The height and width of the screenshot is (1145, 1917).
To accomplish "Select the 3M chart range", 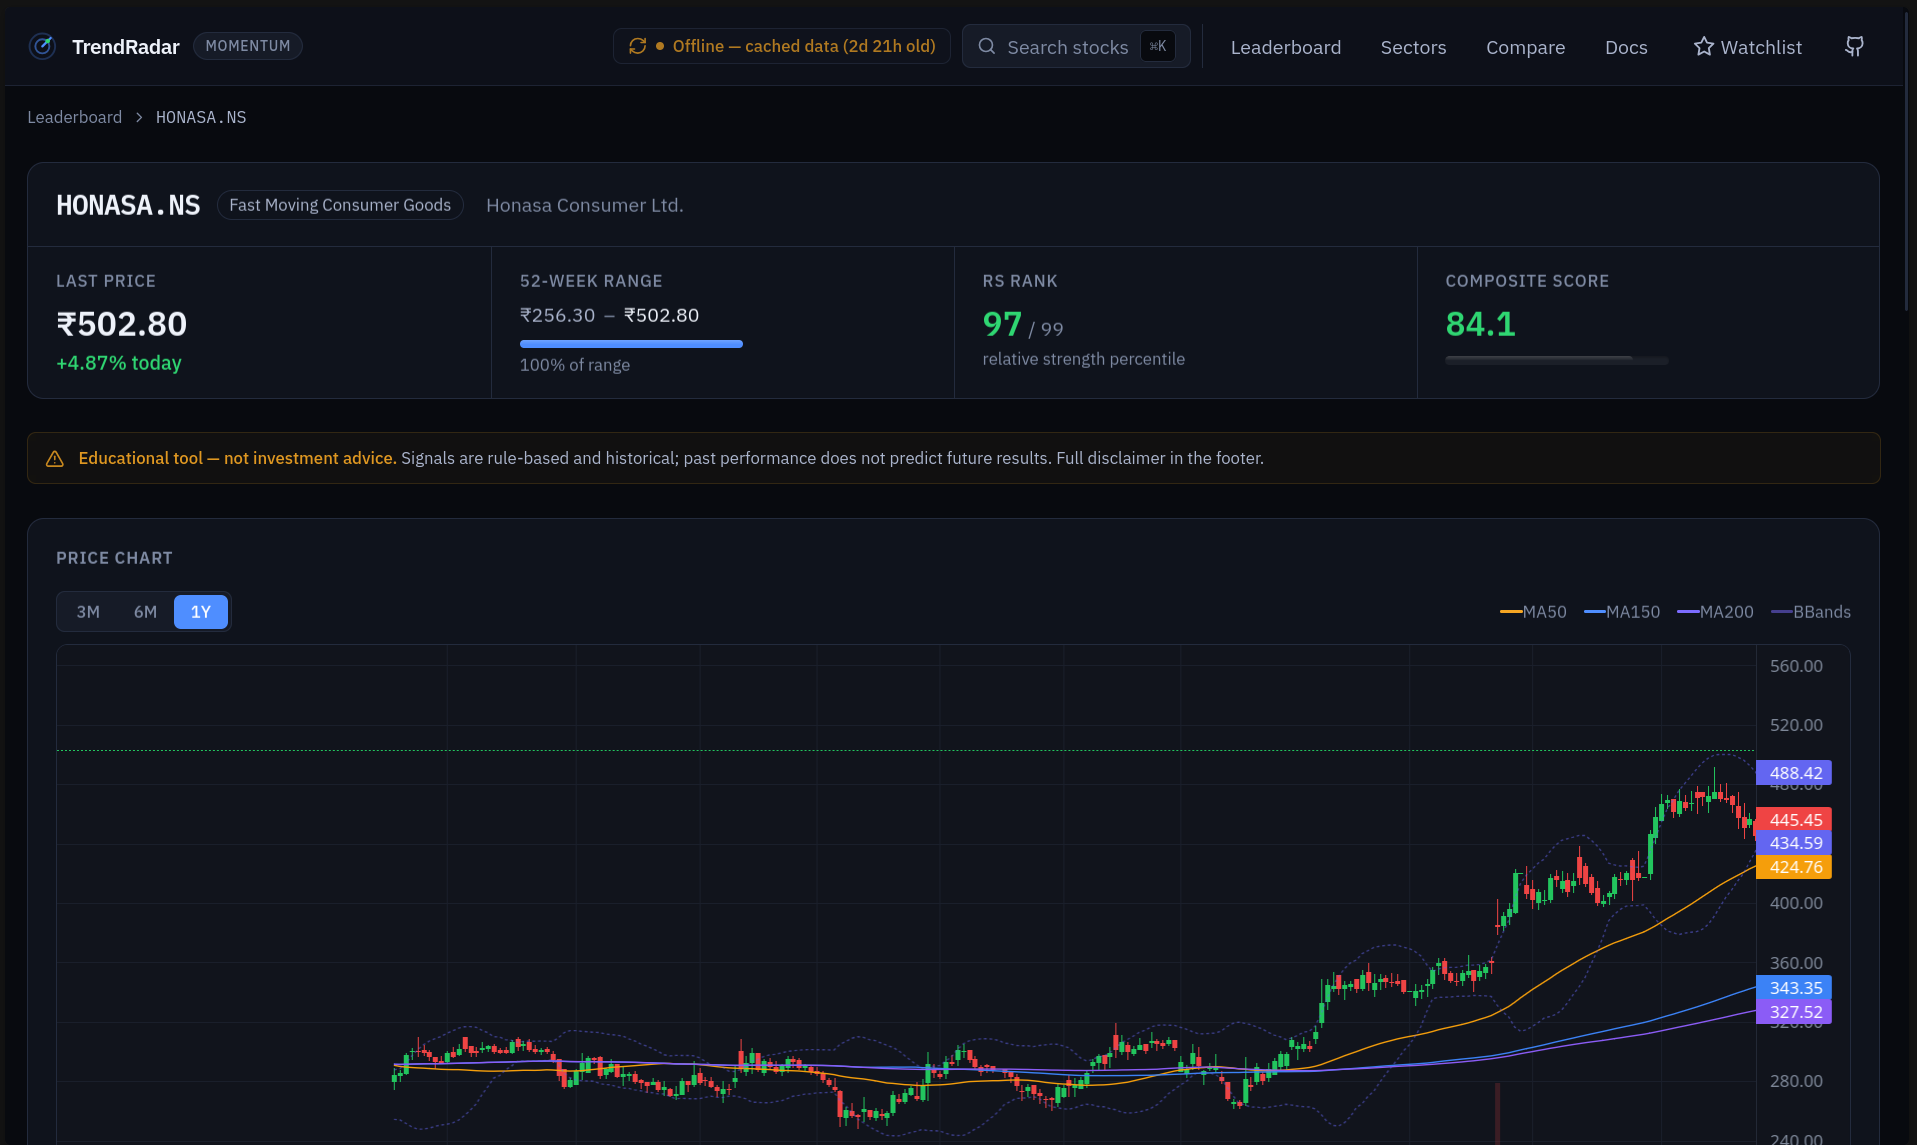I will [x=88, y=612].
